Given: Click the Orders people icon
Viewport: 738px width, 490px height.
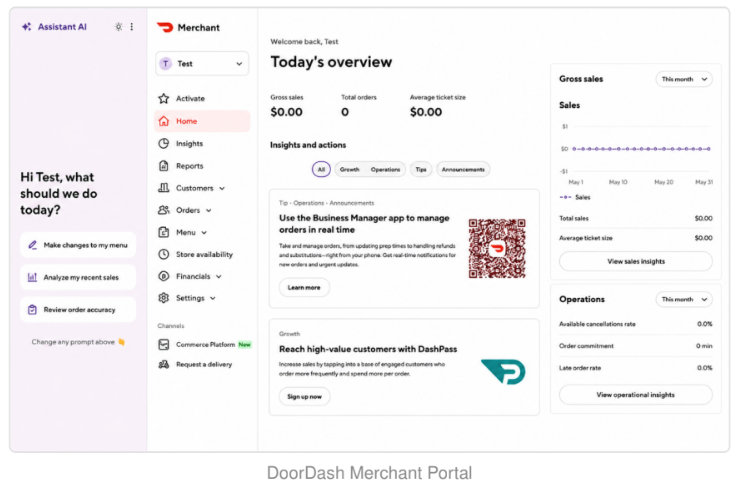Looking at the screenshot, I should (x=163, y=210).
